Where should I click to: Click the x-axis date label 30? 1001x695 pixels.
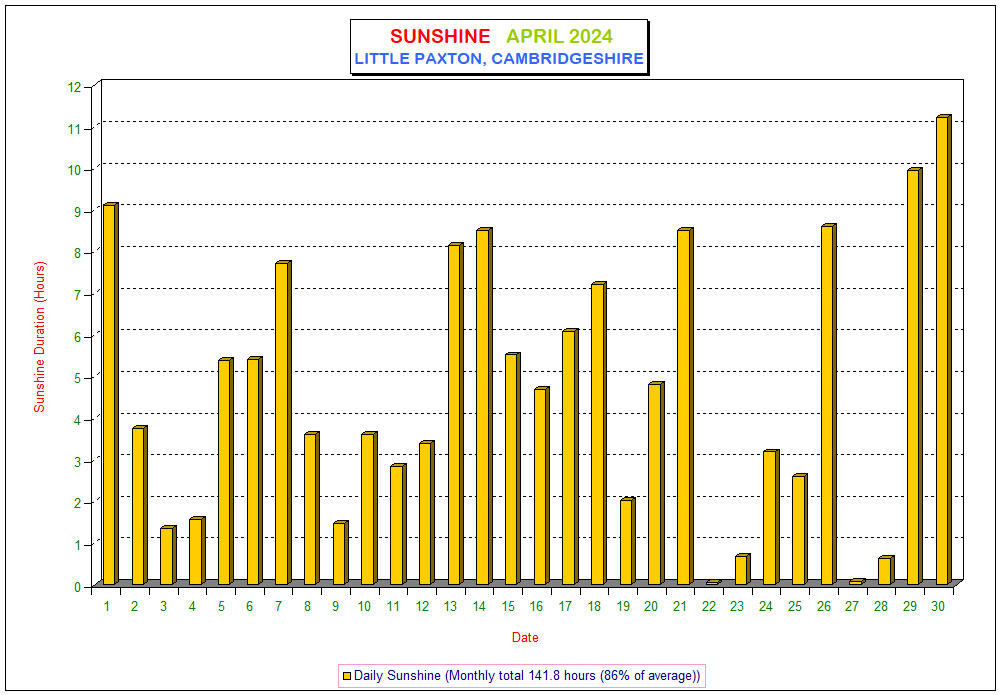[x=938, y=606]
